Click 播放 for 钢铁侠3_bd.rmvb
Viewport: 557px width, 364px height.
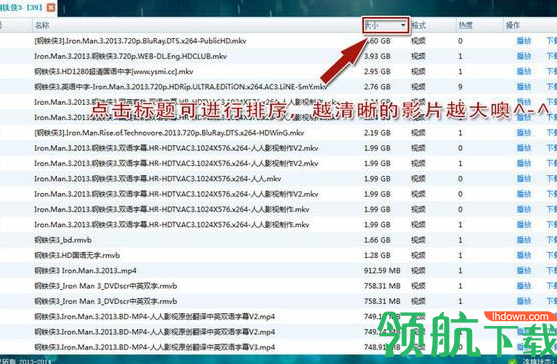pyautogui.click(x=524, y=240)
